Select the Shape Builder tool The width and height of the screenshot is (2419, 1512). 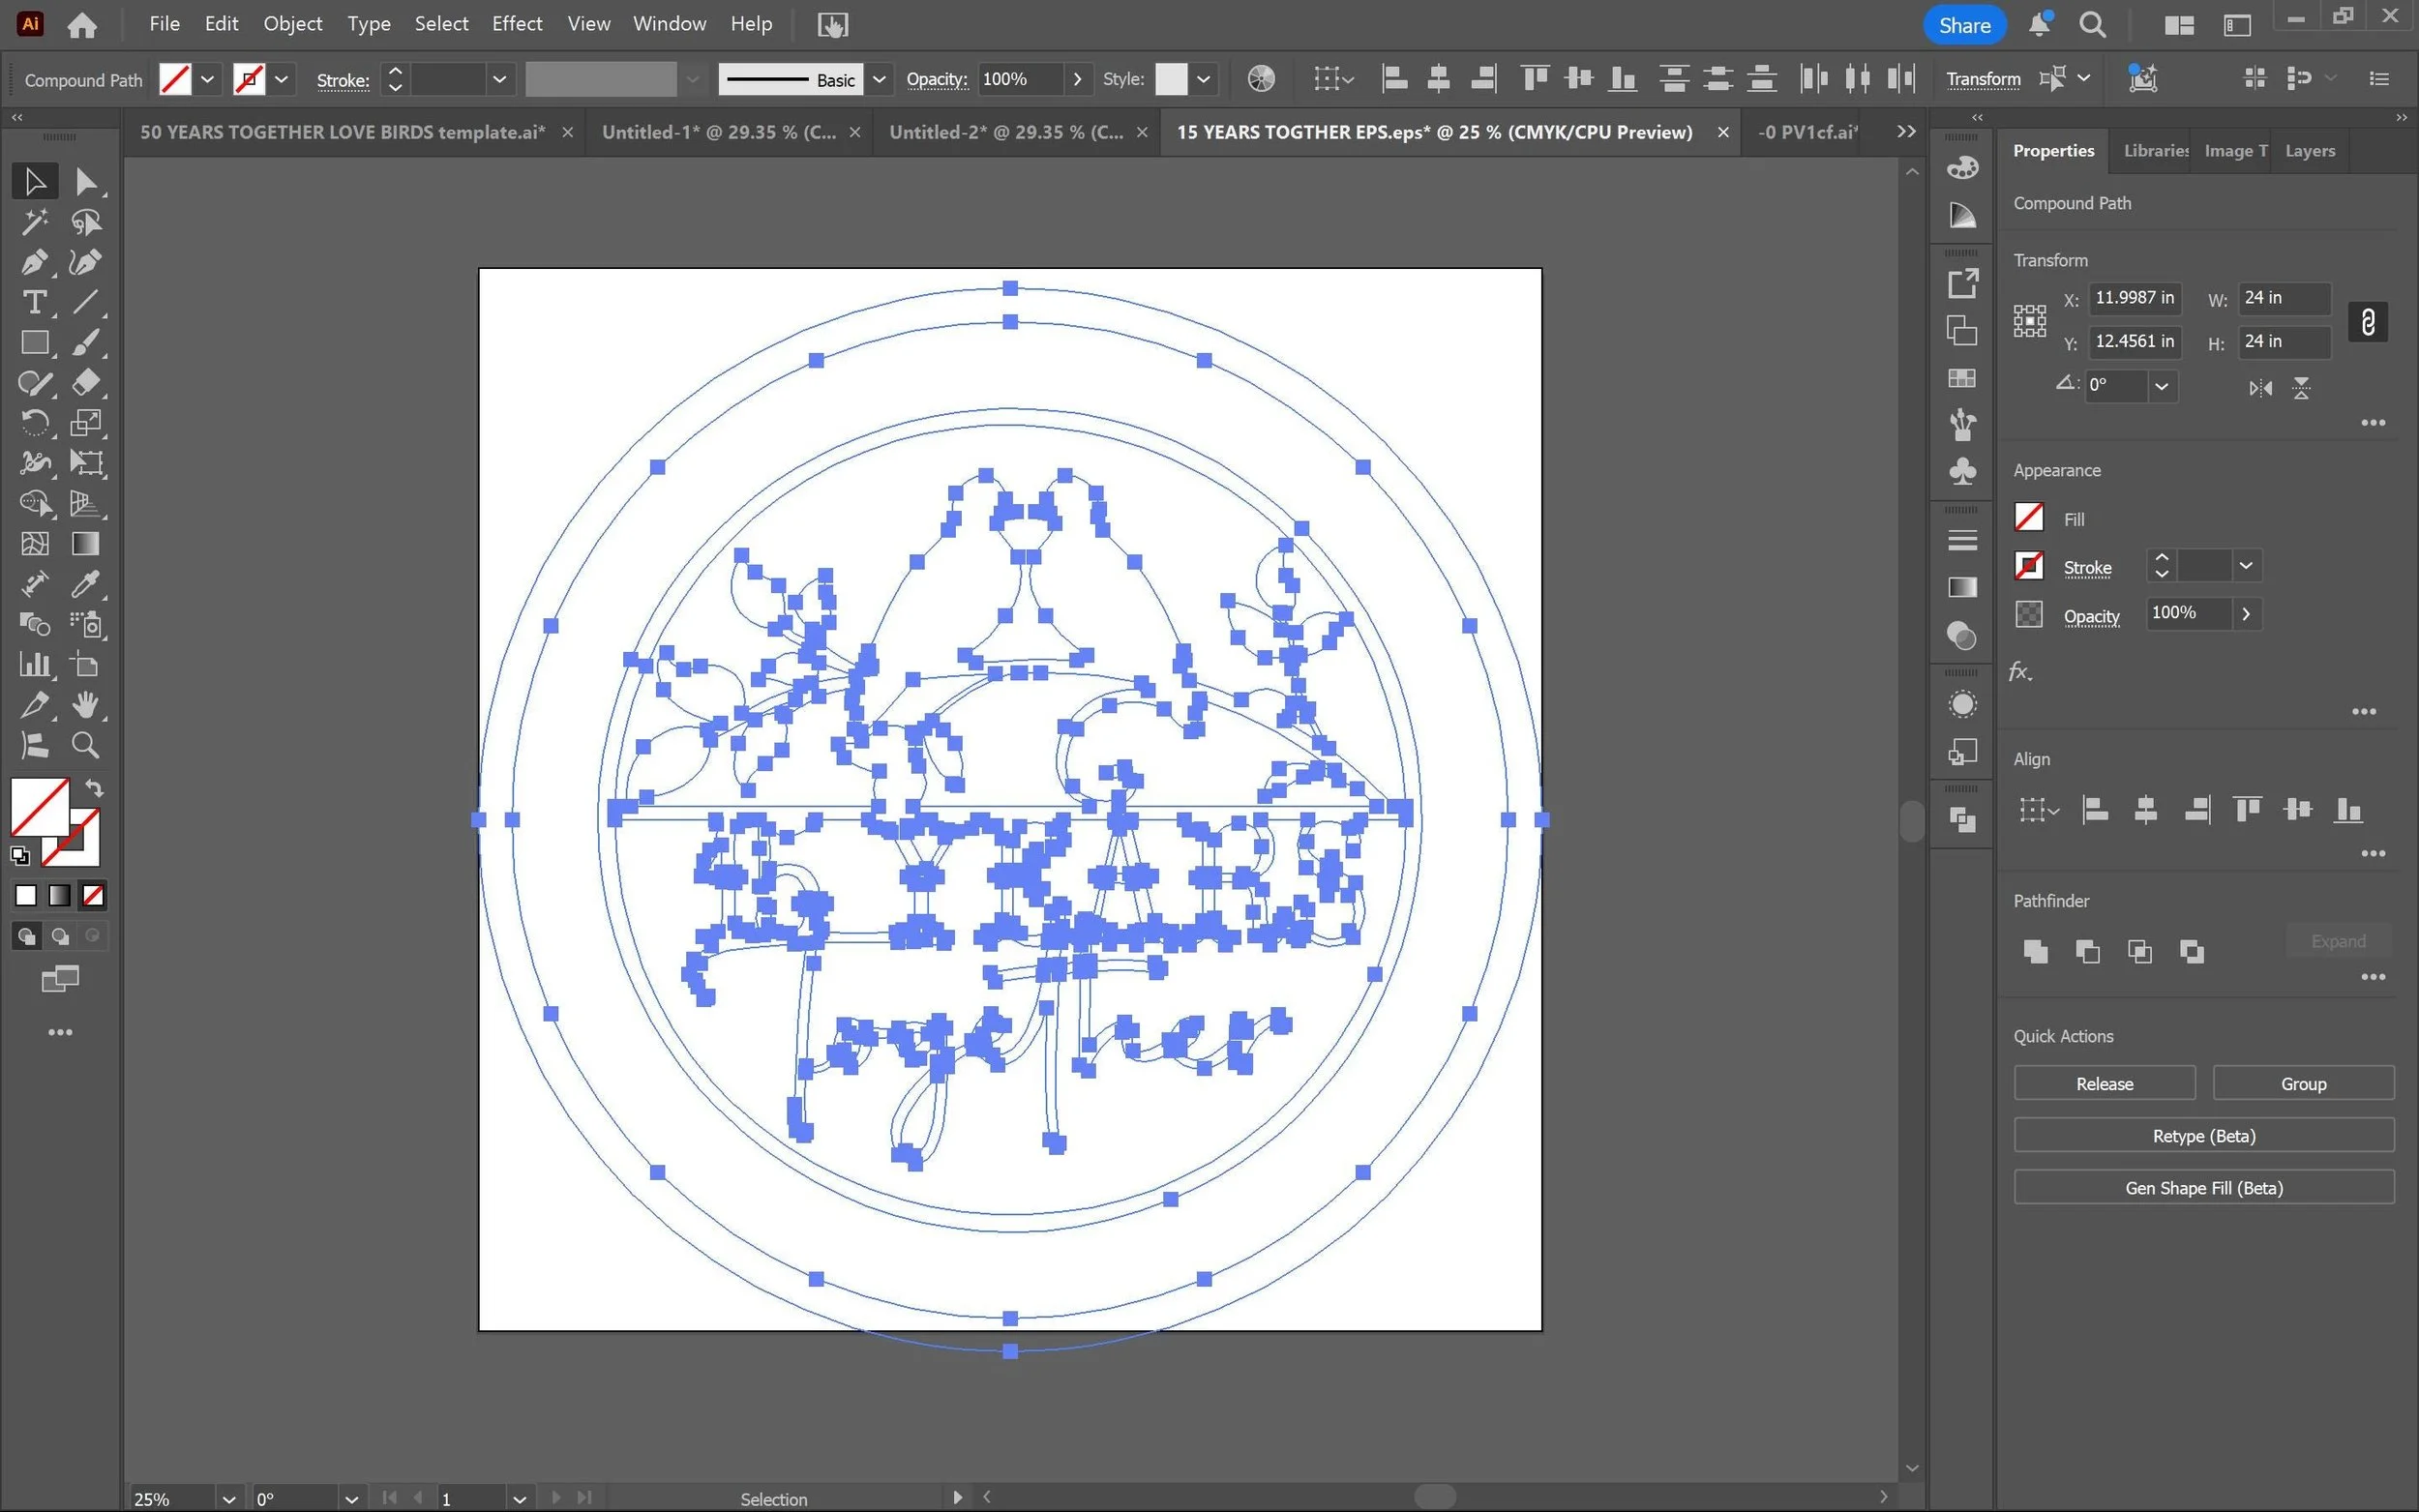point(34,503)
